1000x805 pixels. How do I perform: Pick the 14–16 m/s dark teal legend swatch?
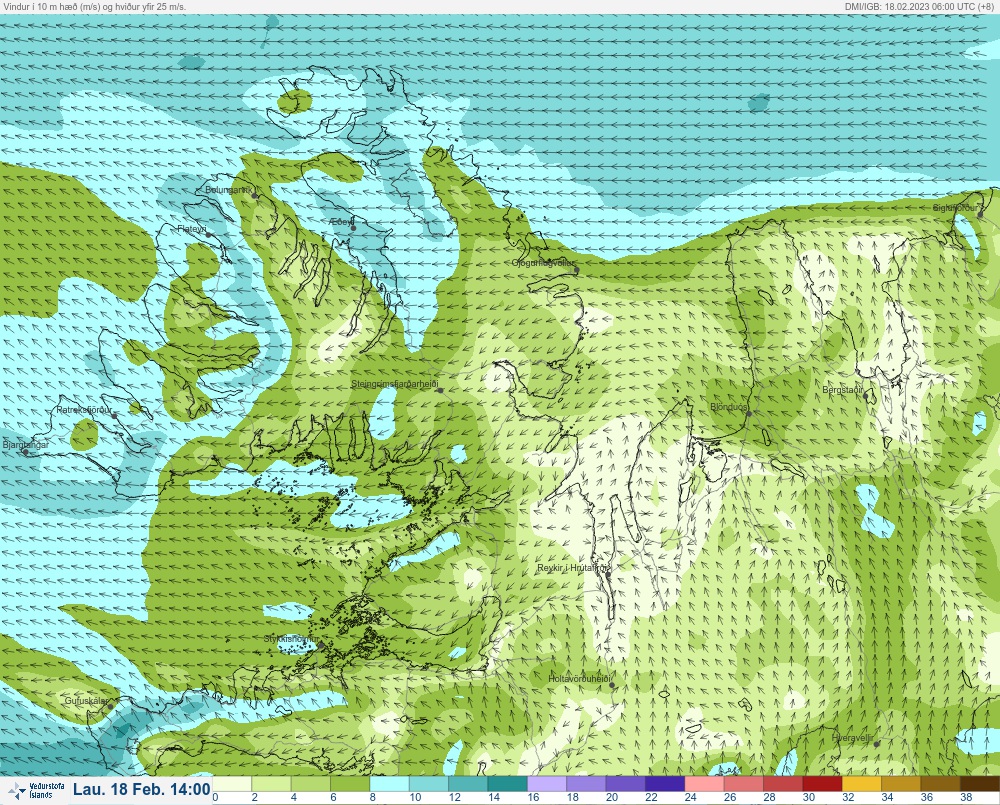[508, 784]
